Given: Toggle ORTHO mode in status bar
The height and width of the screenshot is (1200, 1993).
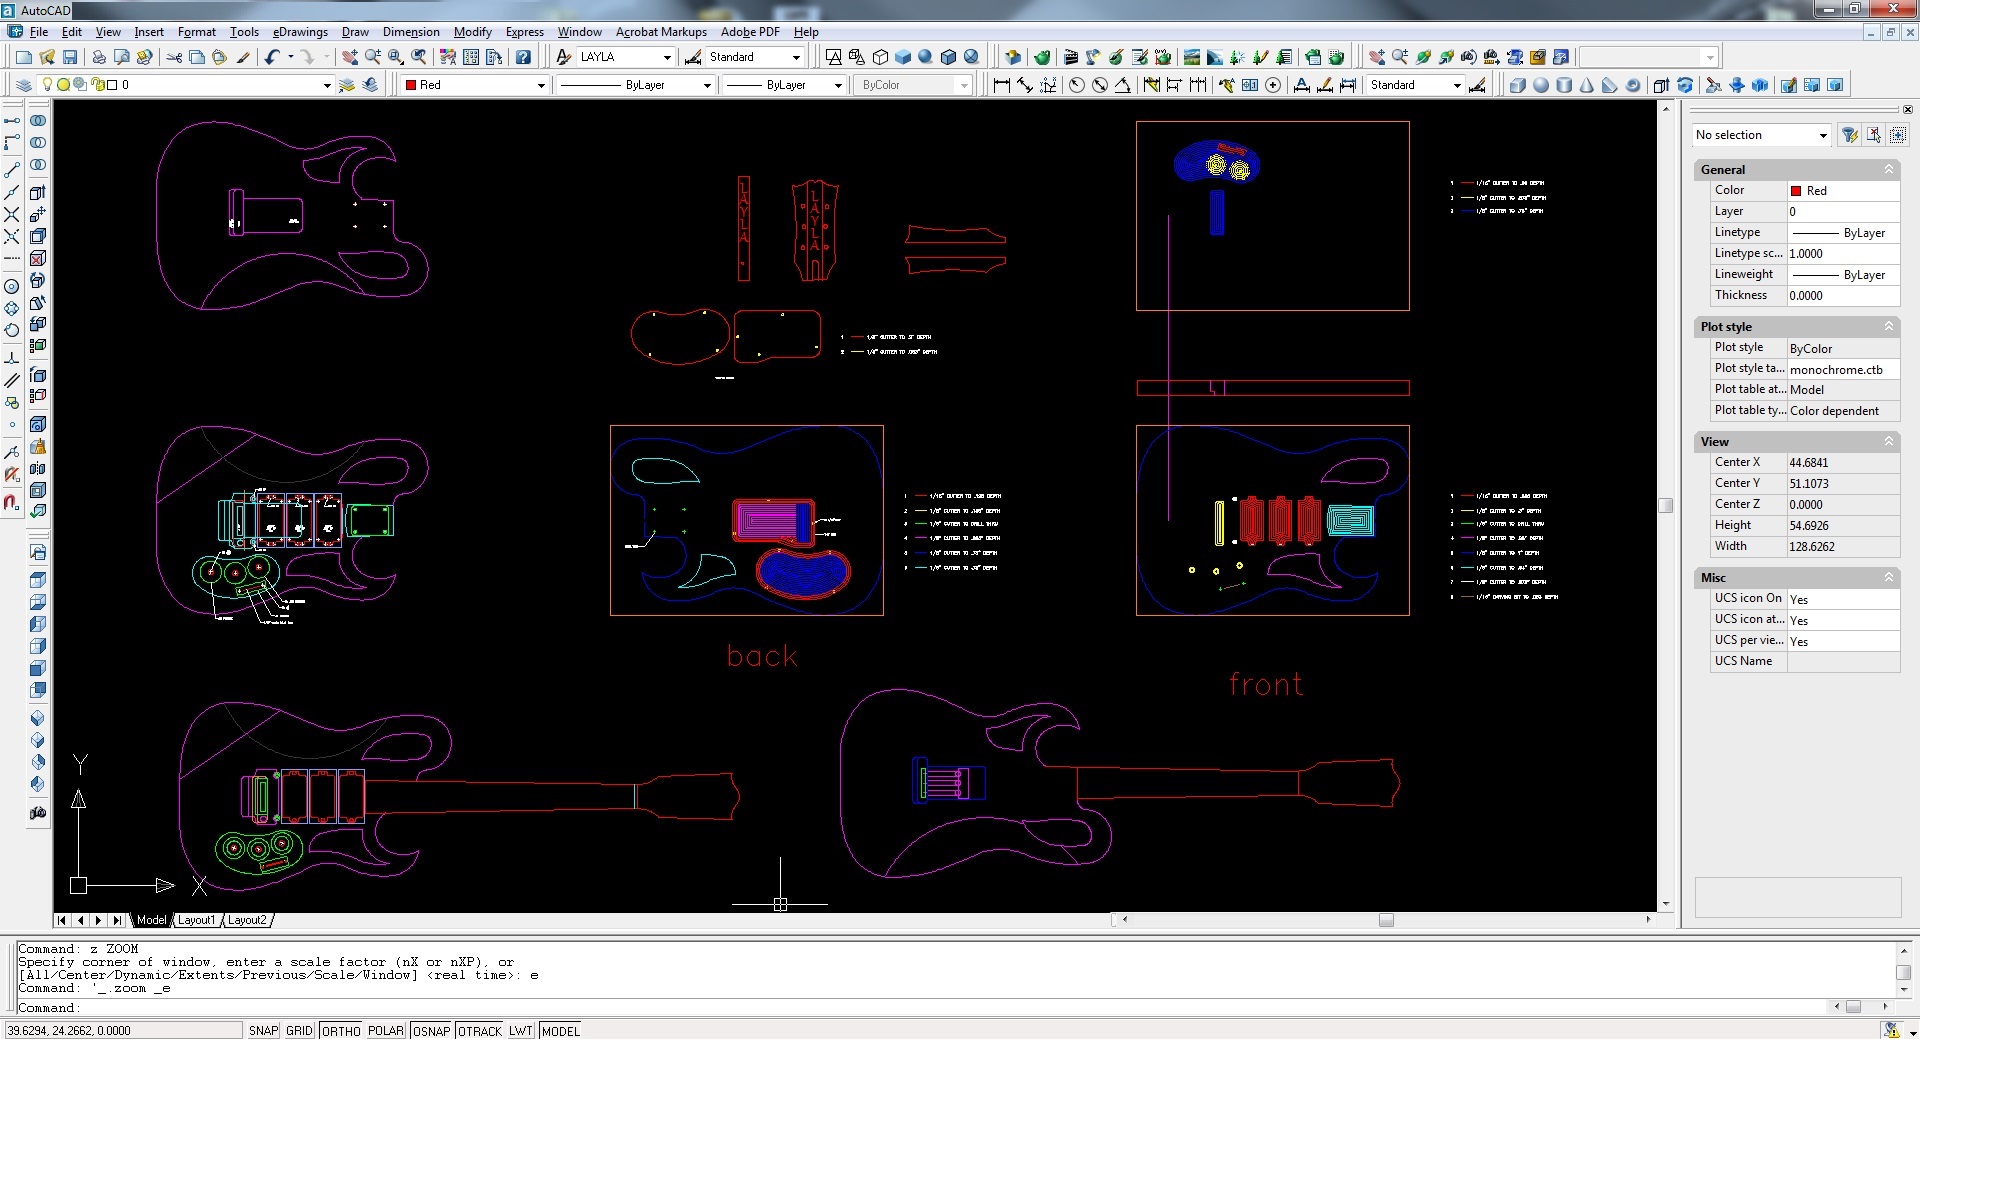Looking at the screenshot, I should [x=341, y=1031].
